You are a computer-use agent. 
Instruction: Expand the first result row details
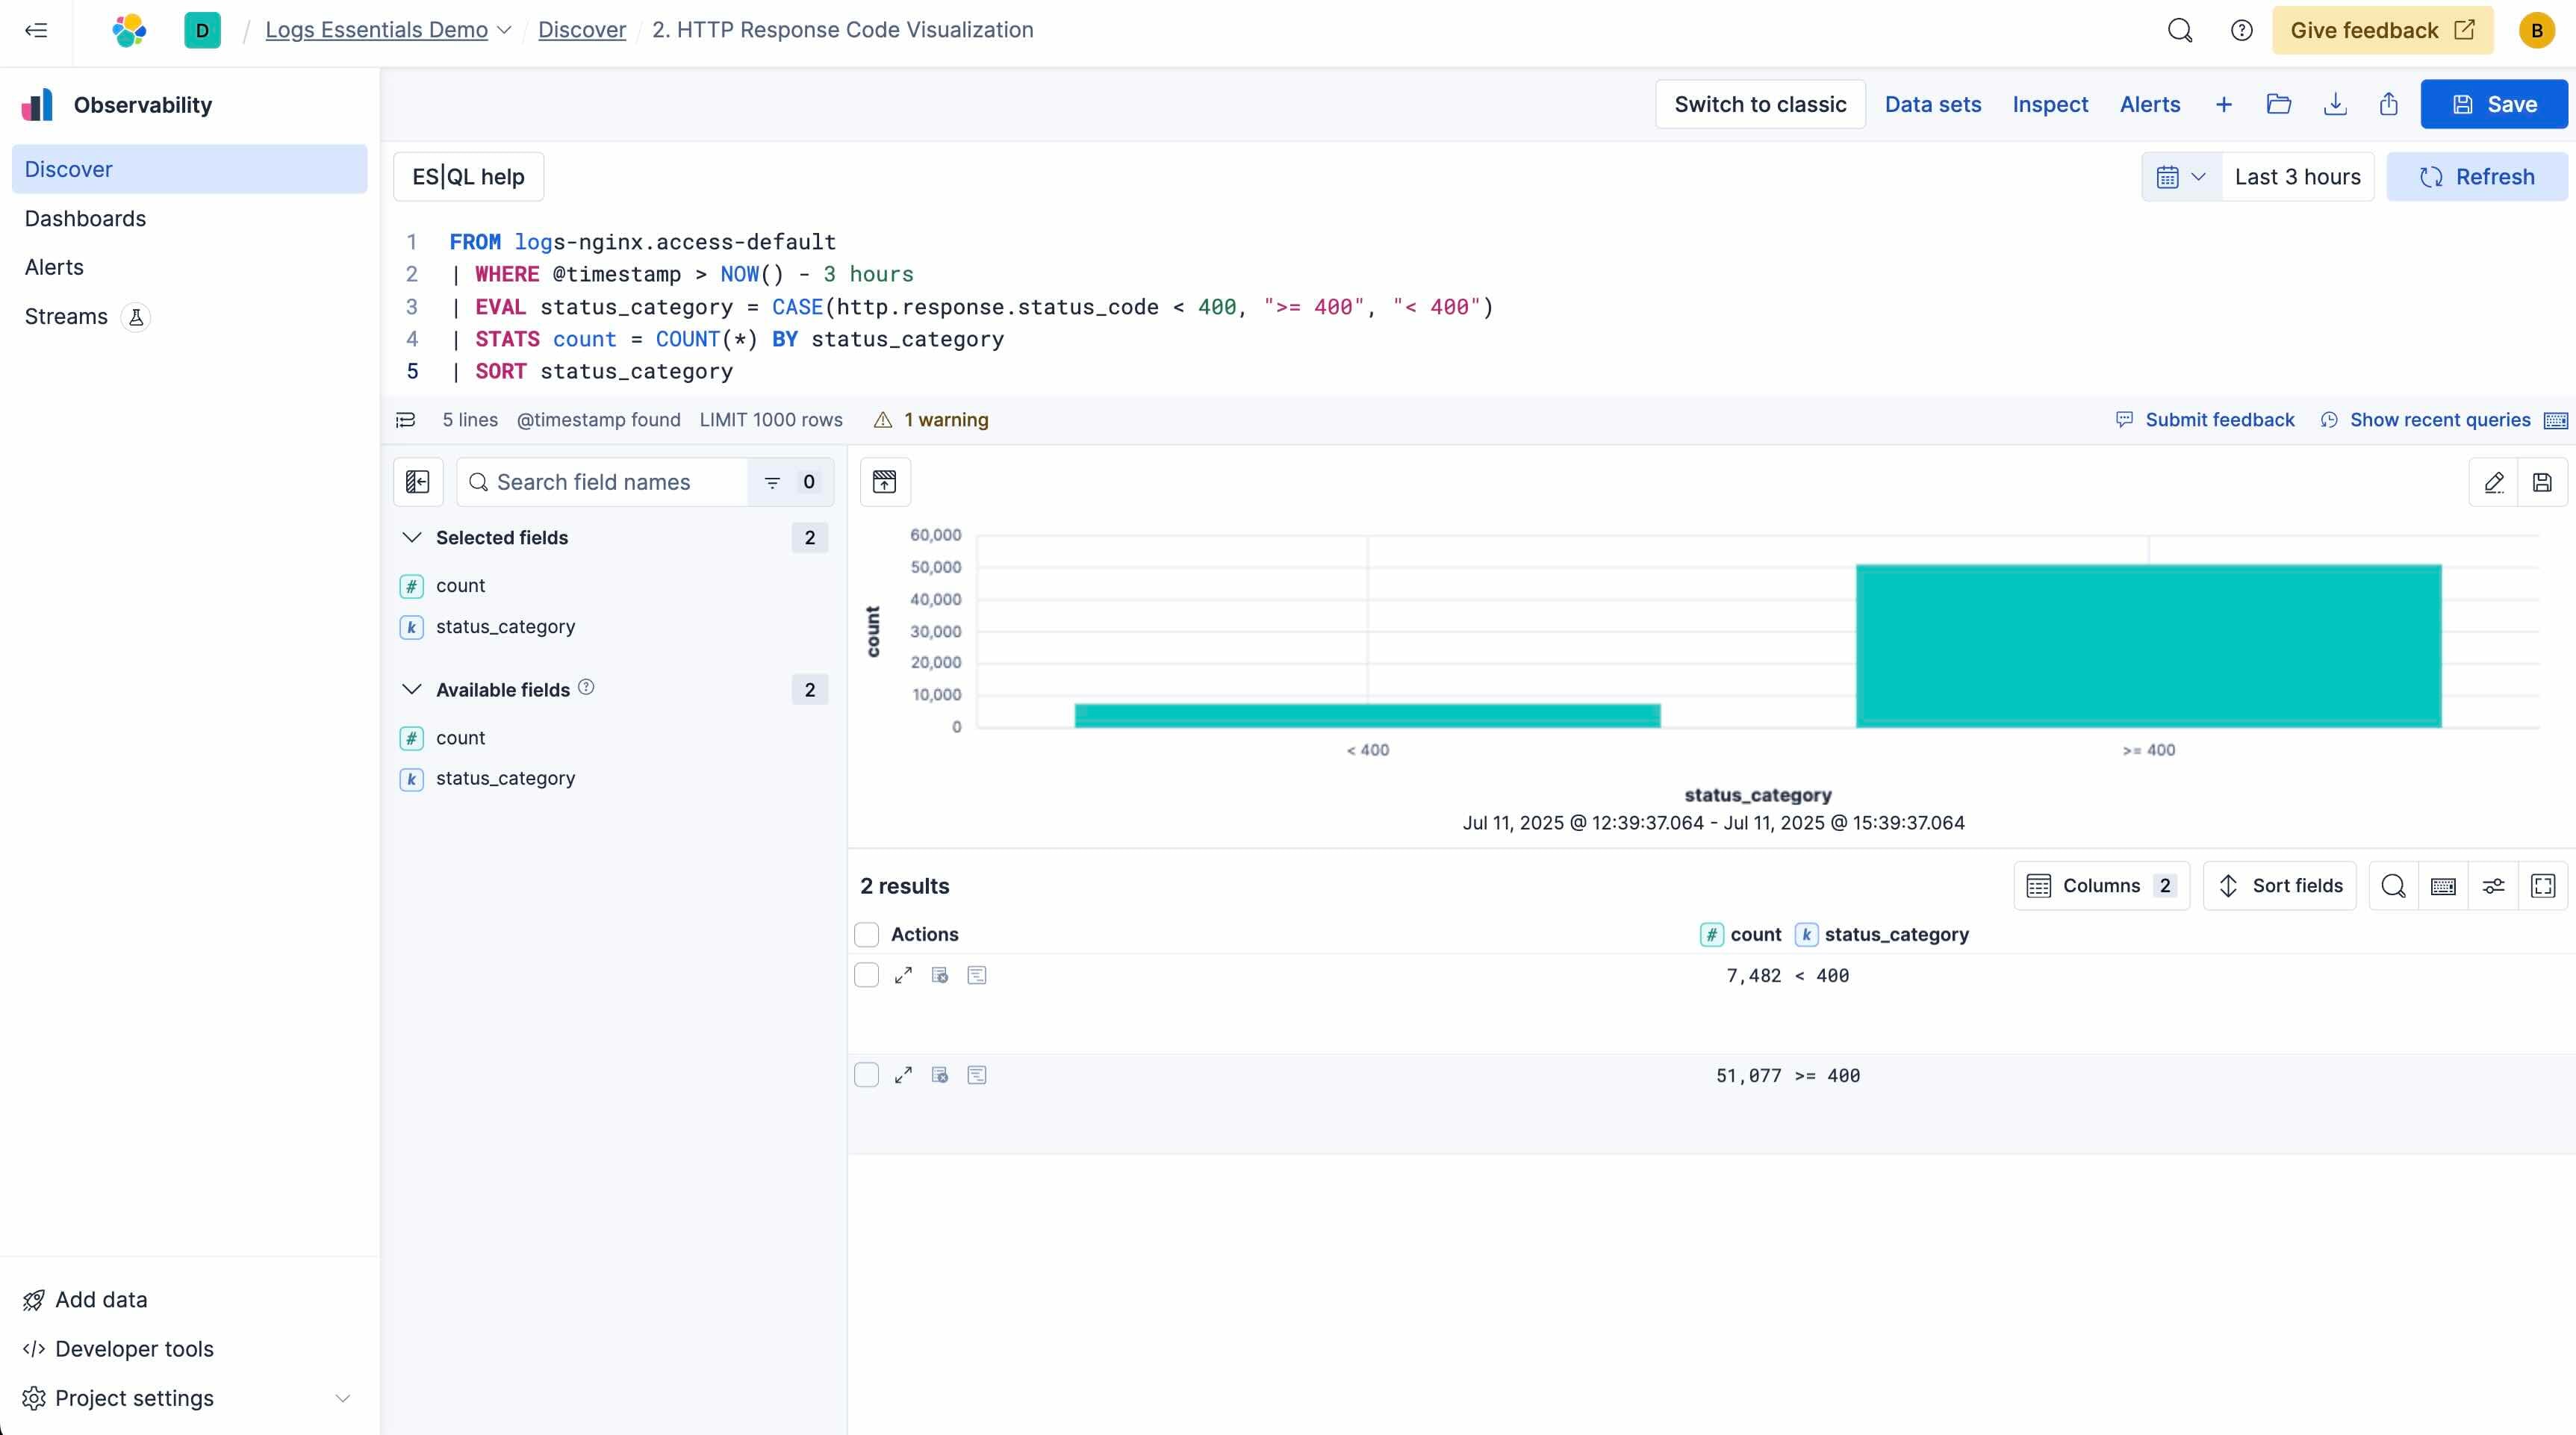[x=903, y=975]
